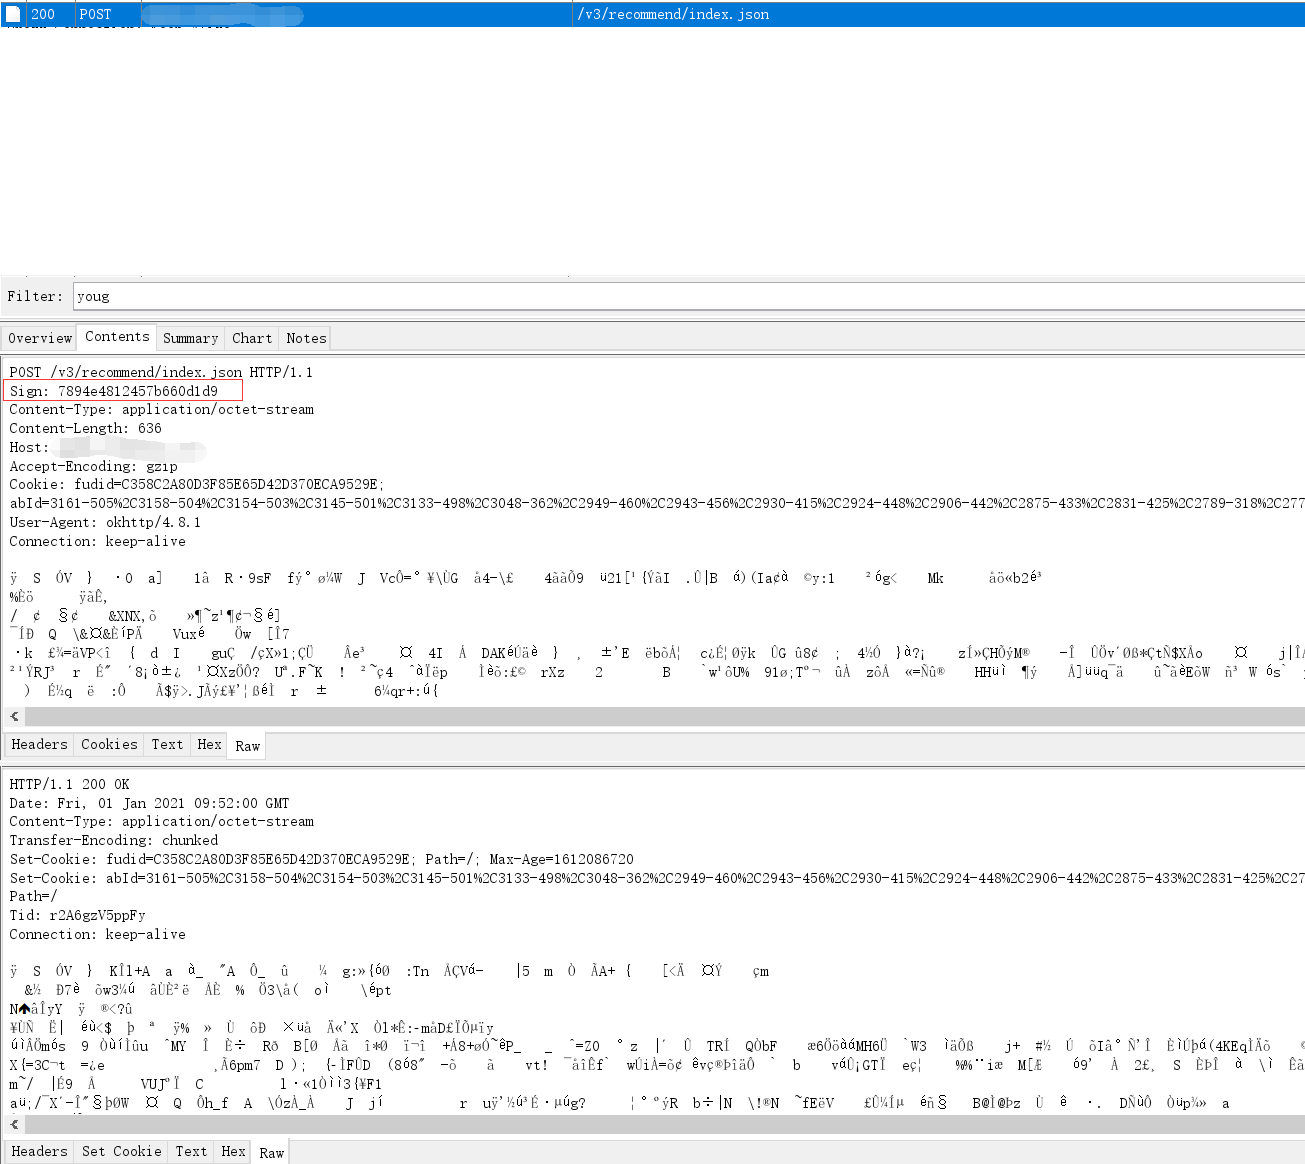Image resolution: width=1305 pixels, height=1164 pixels.
Task: View the request pane Cookies tab
Action: [109, 744]
